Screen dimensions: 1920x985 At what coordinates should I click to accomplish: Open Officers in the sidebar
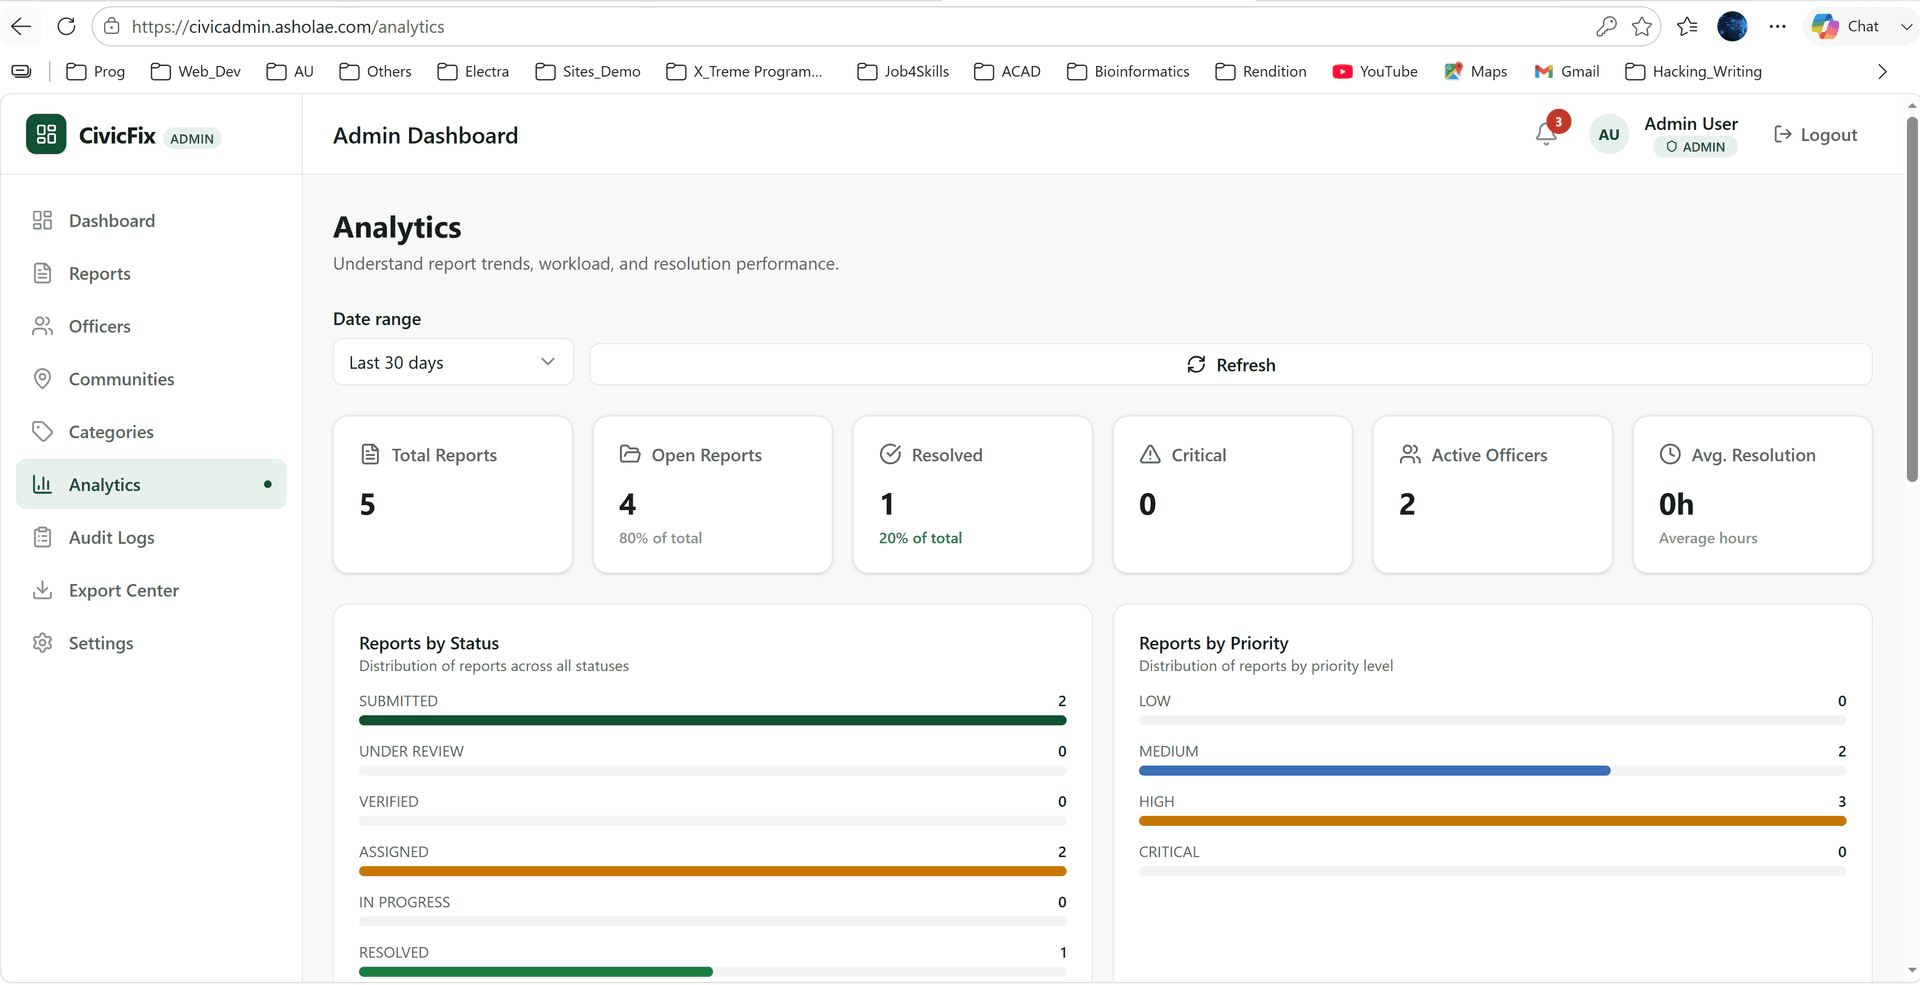point(151,326)
